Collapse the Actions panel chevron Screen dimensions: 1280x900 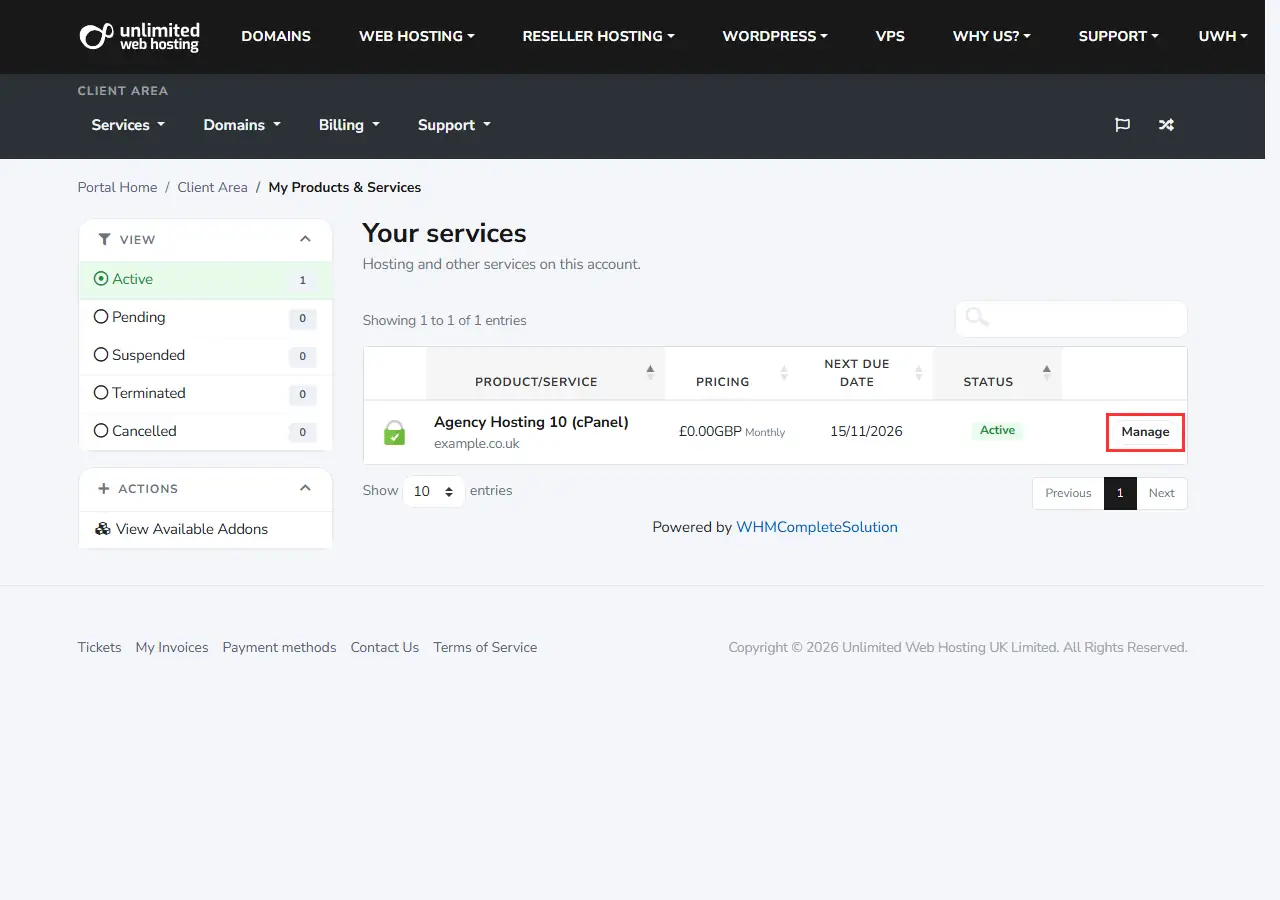[x=305, y=488]
